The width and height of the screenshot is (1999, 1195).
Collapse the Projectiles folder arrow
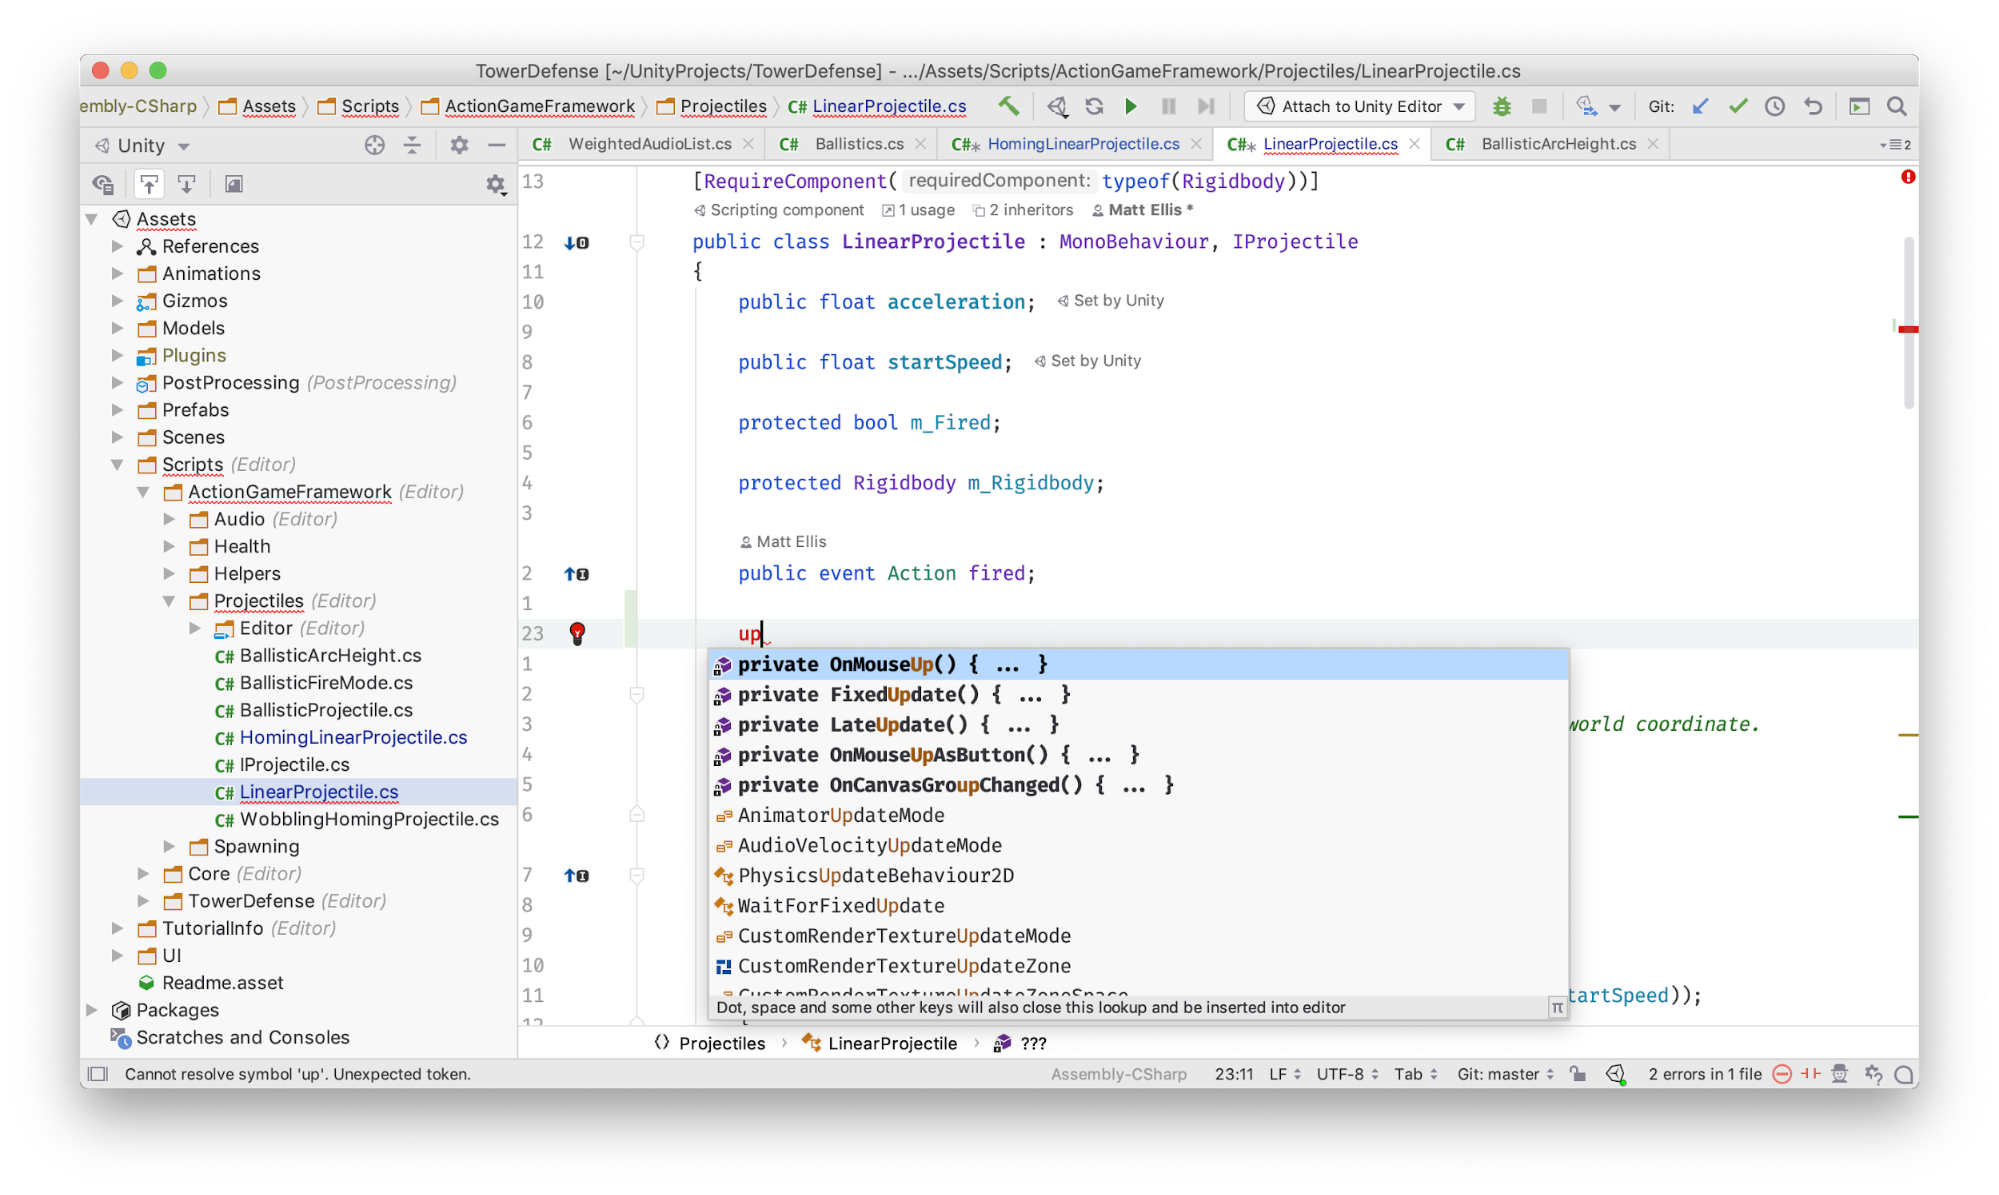(x=170, y=601)
